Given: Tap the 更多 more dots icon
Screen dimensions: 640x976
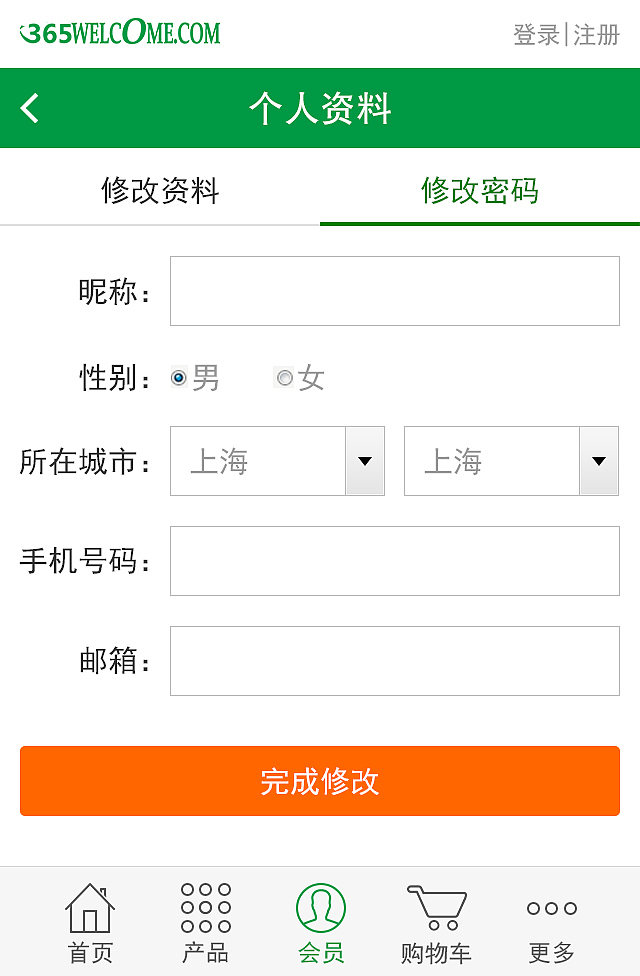Looking at the screenshot, I should tap(551, 910).
